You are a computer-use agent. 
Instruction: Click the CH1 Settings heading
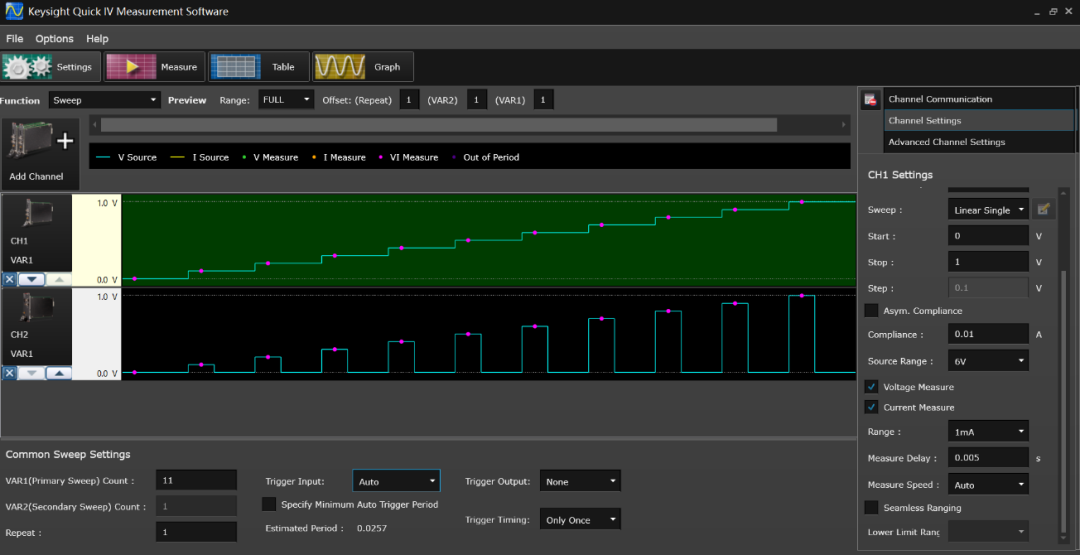[900, 175]
